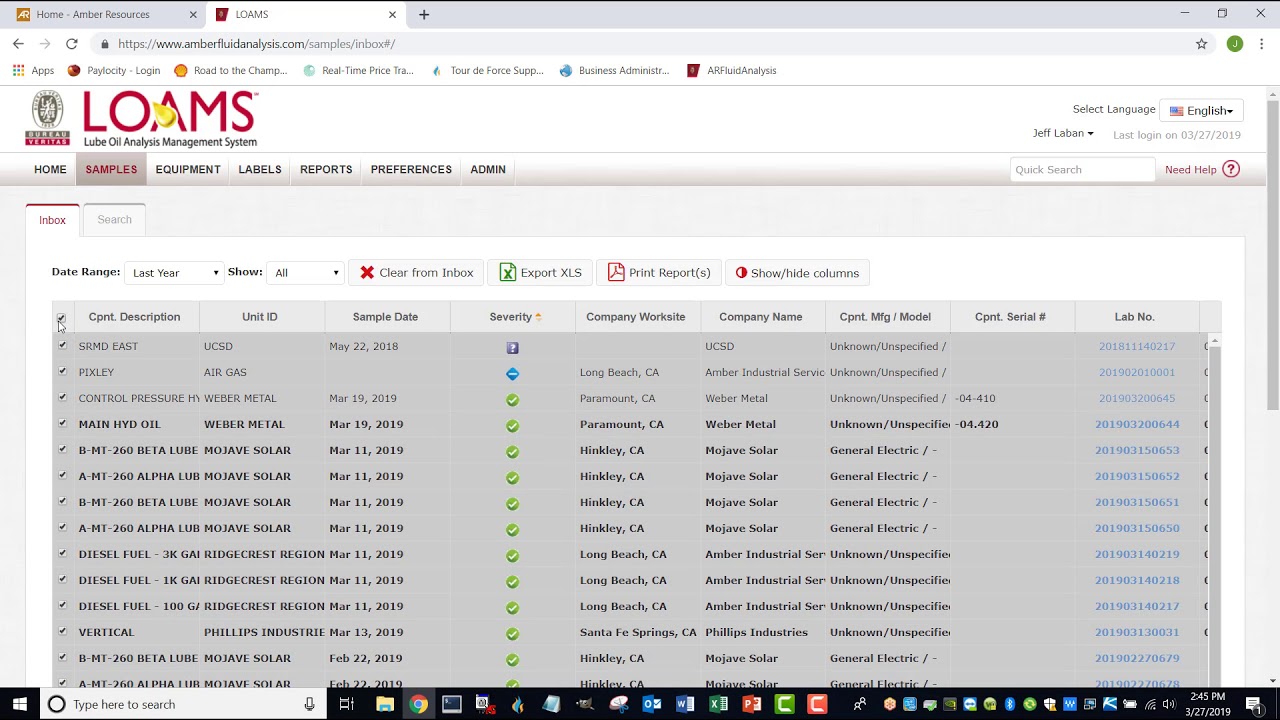Screen dimensions: 1280x720
Task: Open a new Chrome tab
Action: [x=424, y=15]
